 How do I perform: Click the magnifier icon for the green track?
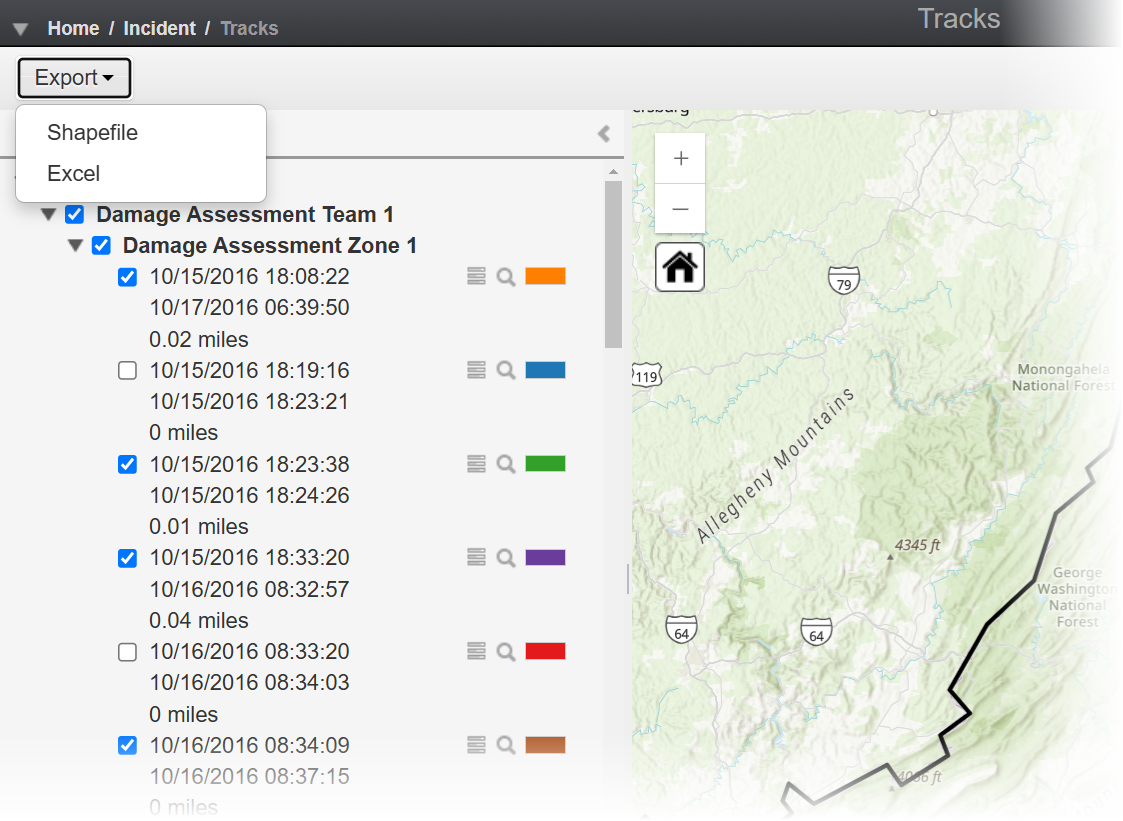pos(505,463)
